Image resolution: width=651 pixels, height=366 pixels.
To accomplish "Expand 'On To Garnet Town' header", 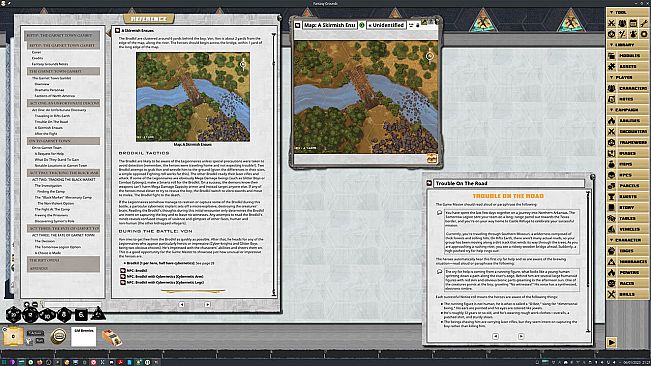I will pyautogui.click(x=64, y=141).
